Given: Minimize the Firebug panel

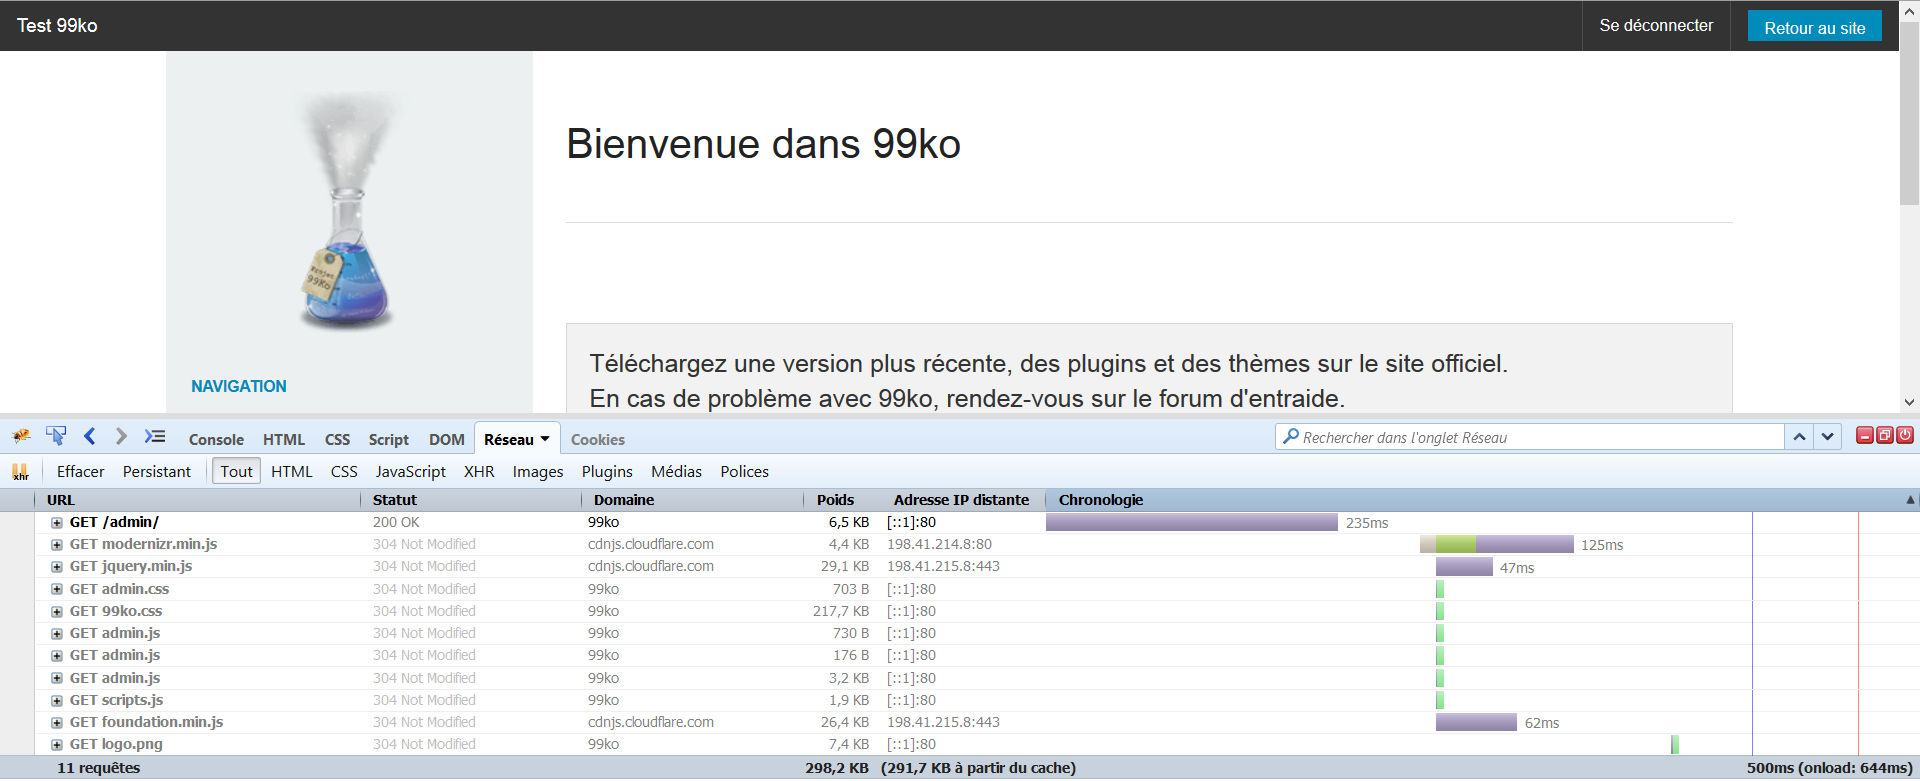Looking at the screenshot, I should 1865,435.
